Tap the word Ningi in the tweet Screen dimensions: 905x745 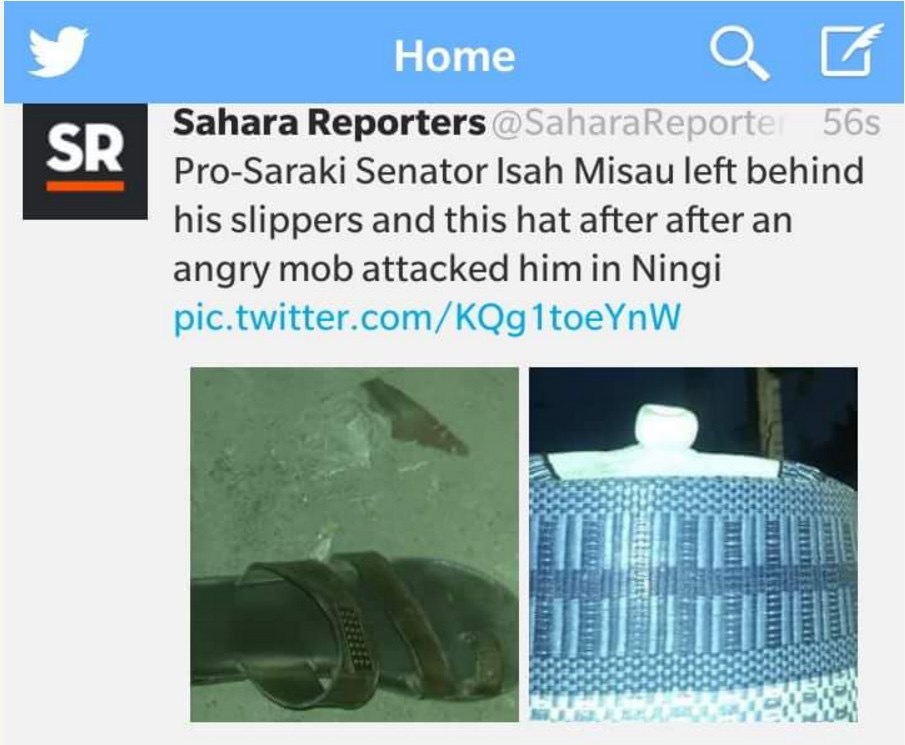(676, 269)
